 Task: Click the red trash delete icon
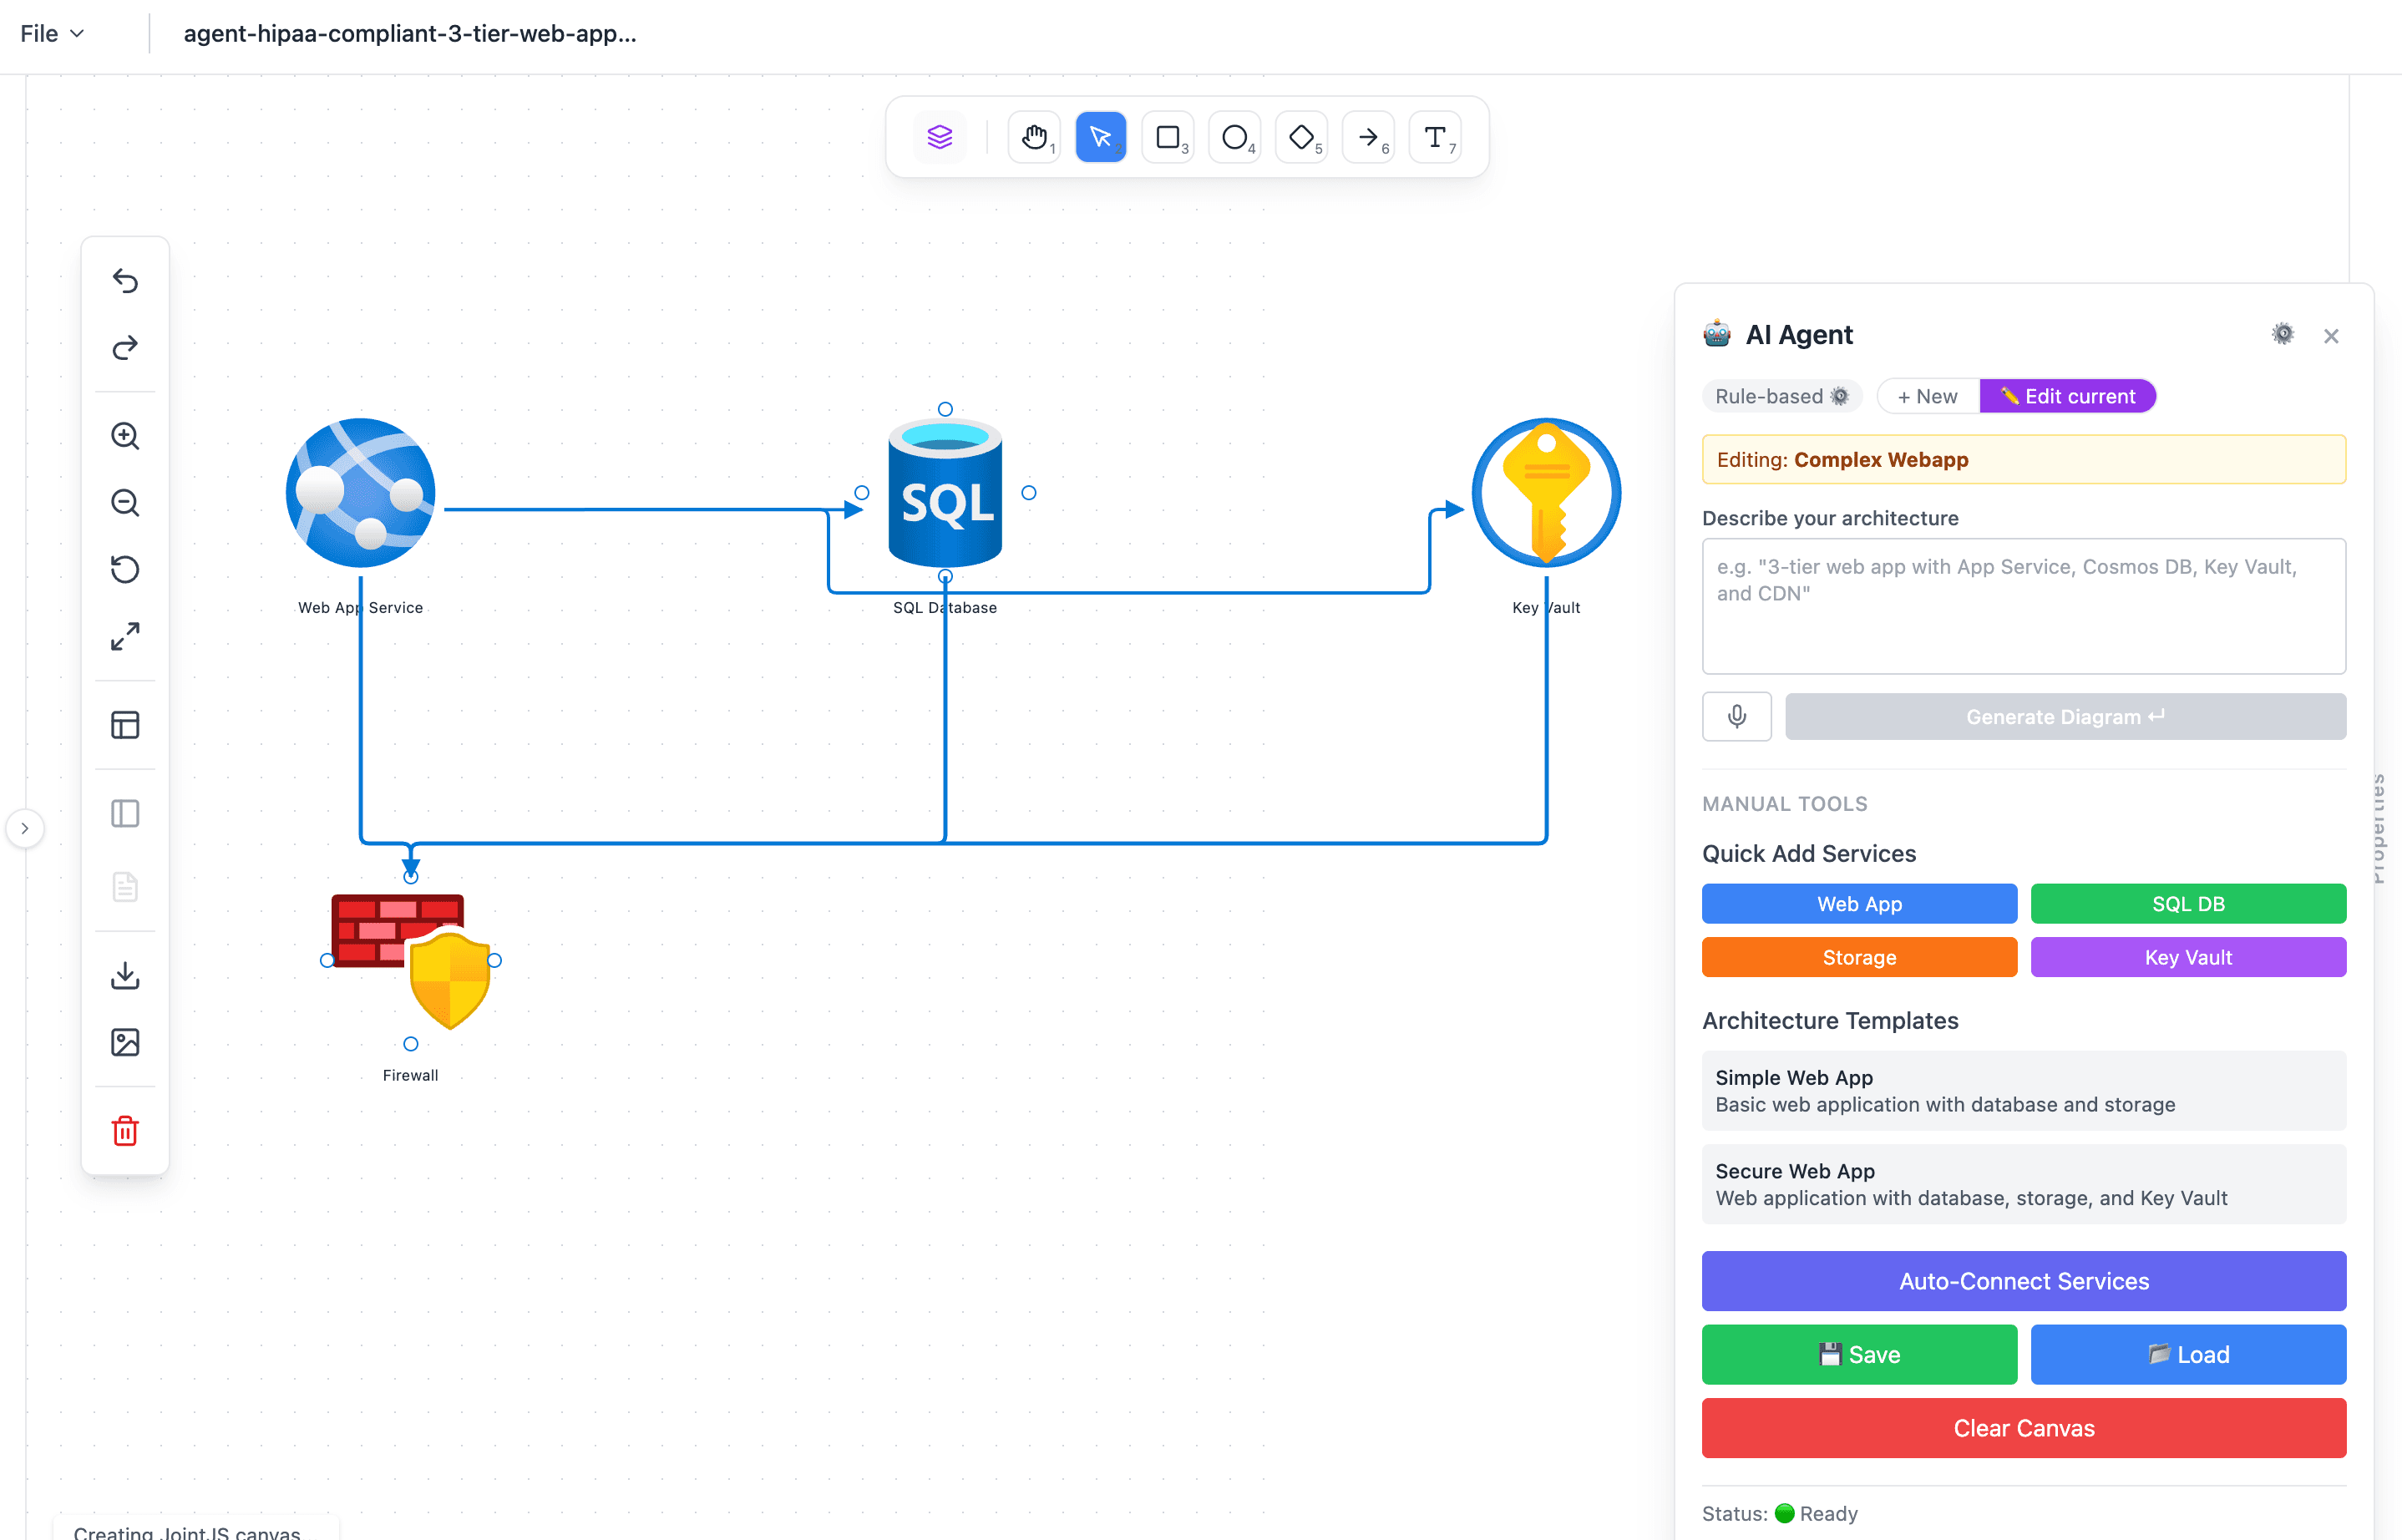coord(125,1131)
